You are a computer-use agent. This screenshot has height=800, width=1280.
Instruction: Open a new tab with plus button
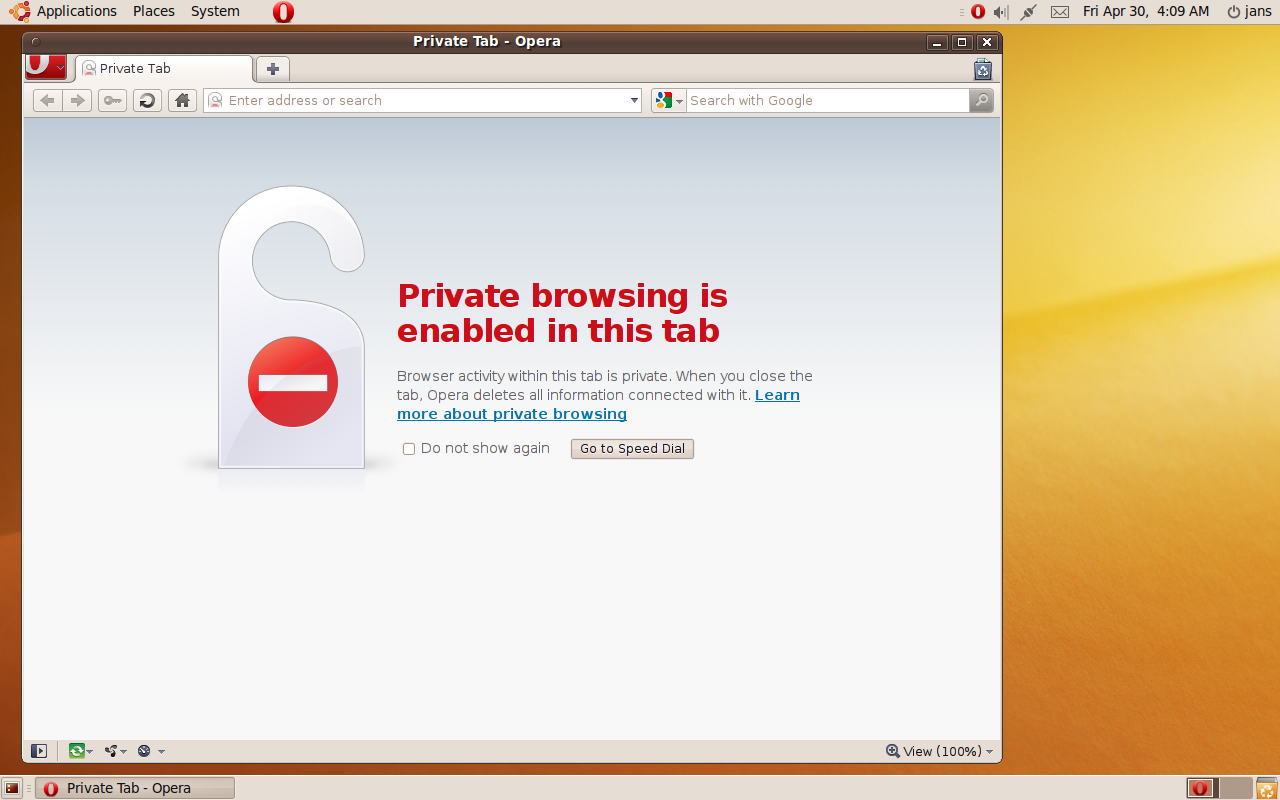(273, 69)
